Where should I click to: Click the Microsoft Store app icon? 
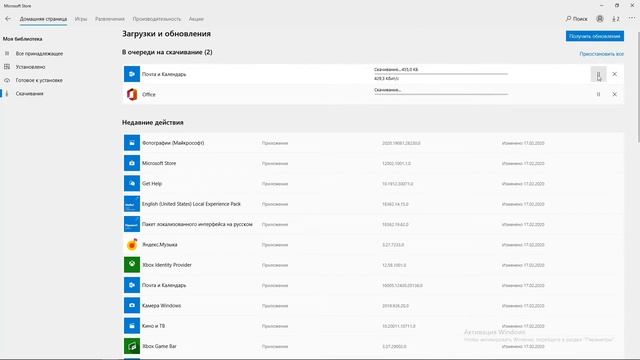click(132, 163)
